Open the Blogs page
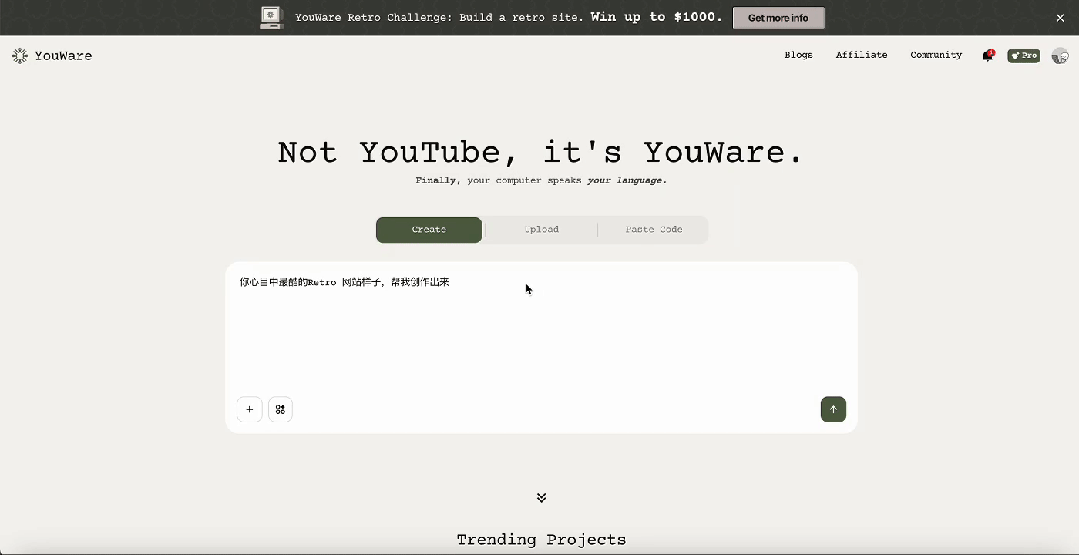1079x555 pixels. pyautogui.click(x=798, y=56)
